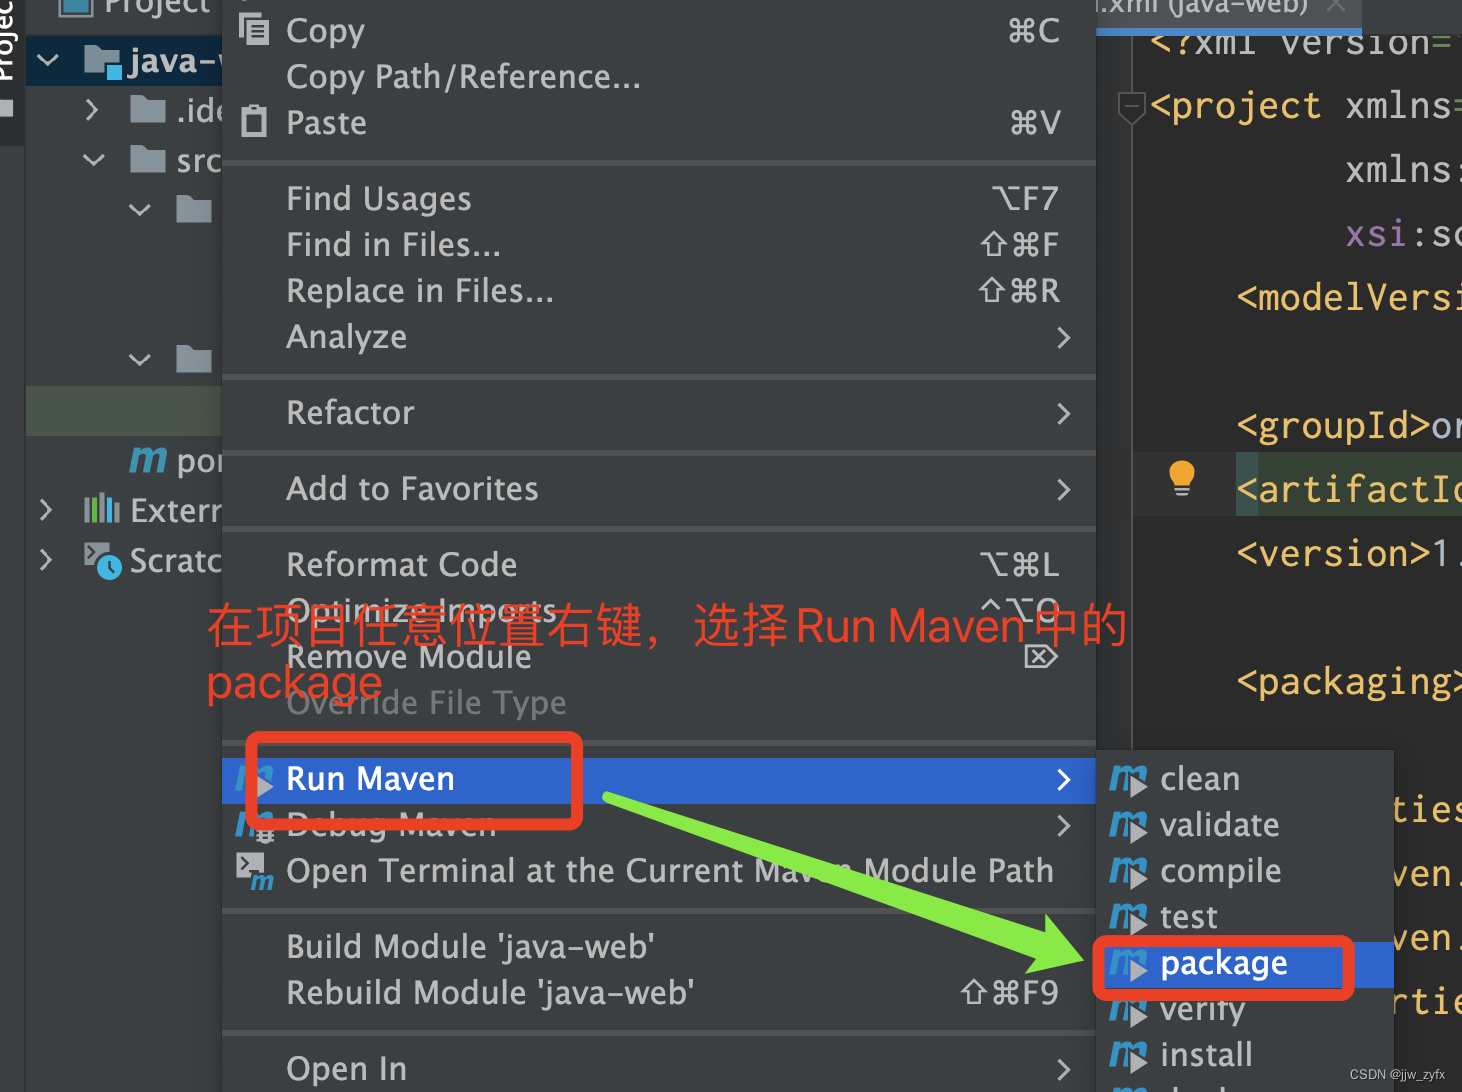The height and width of the screenshot is (1092, 1462).
Task: Choose Paste from the context menu
Action: [x=658, y=122]
